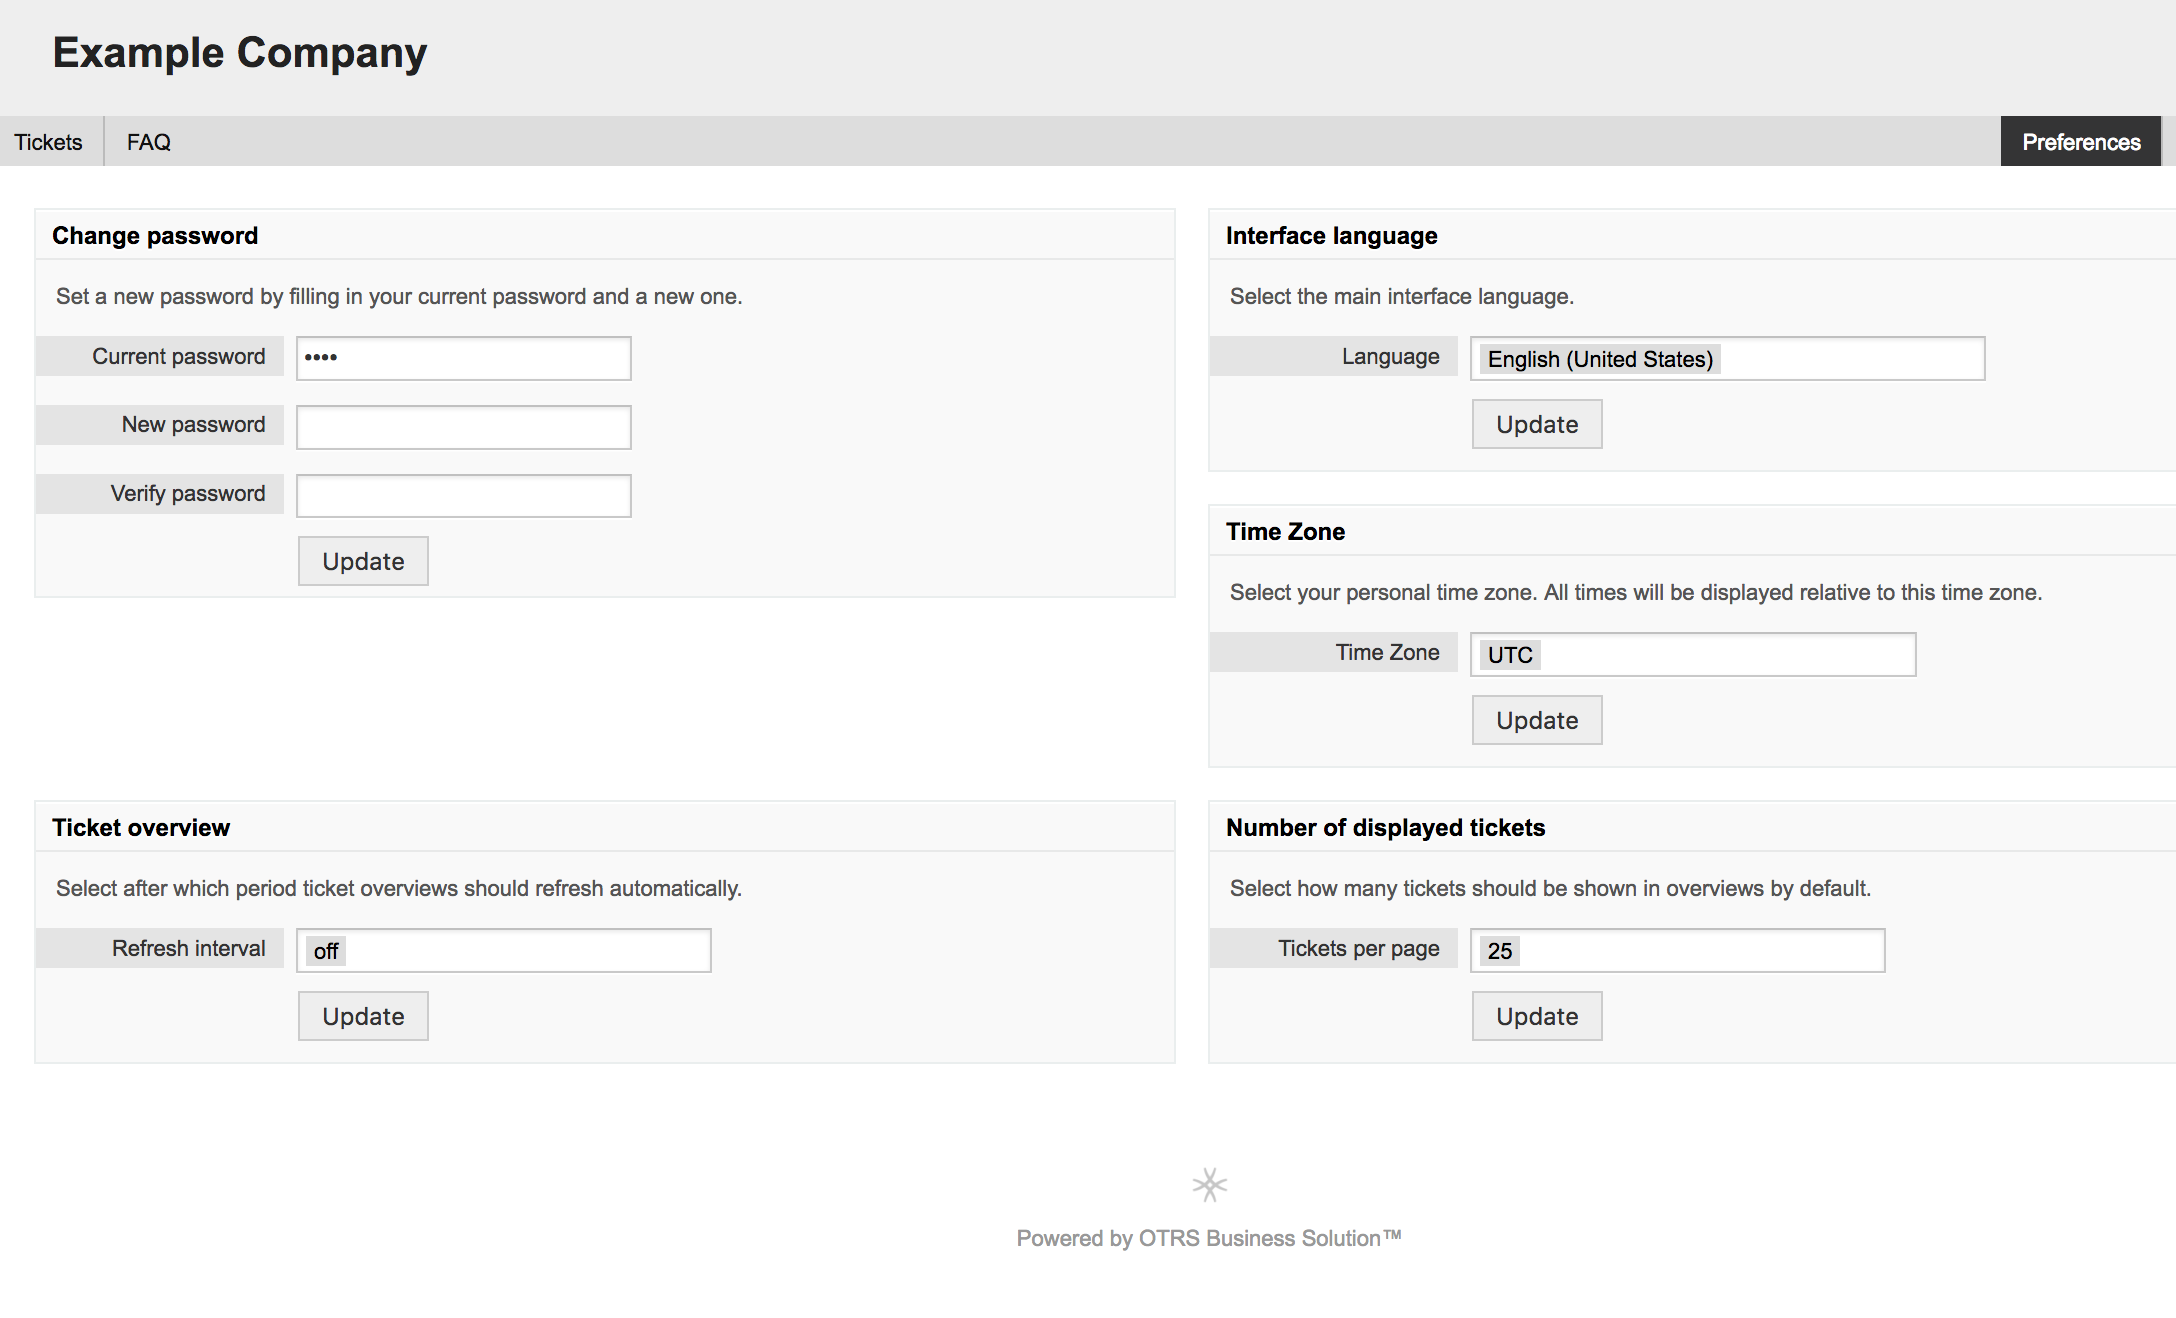Open the Language dropdown
The height and width of the screenshot is (1318, 2176).
1726,358
